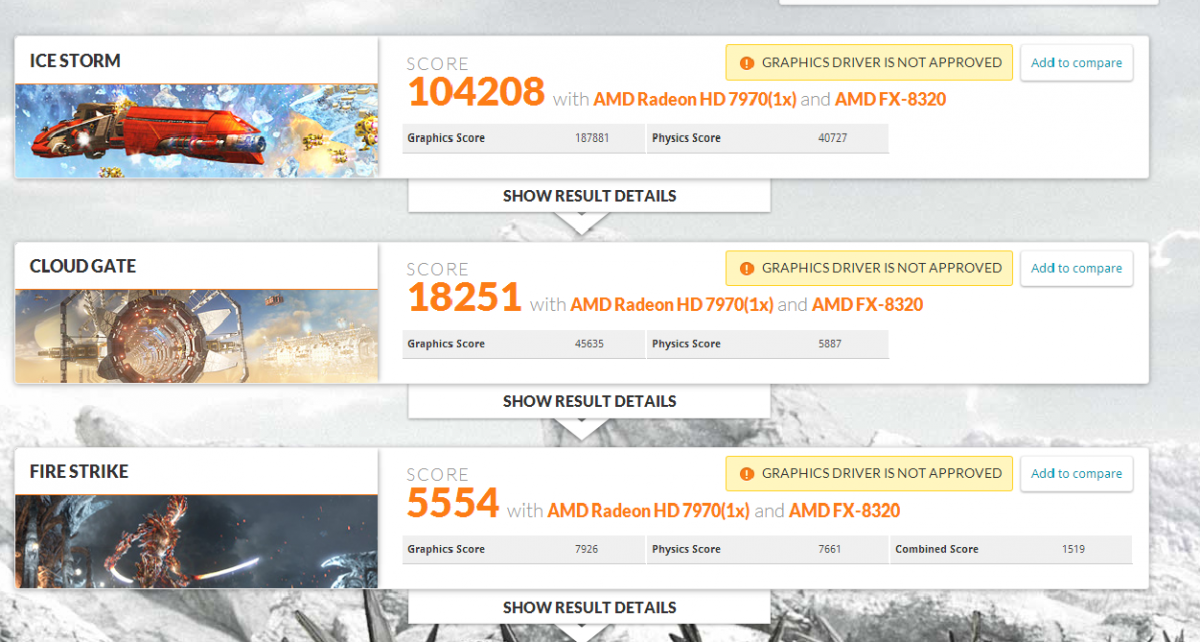Open the Fire Strike warrior thumbnail
The width and height of the screenshot is (1200, 642).
pos(197,541)
